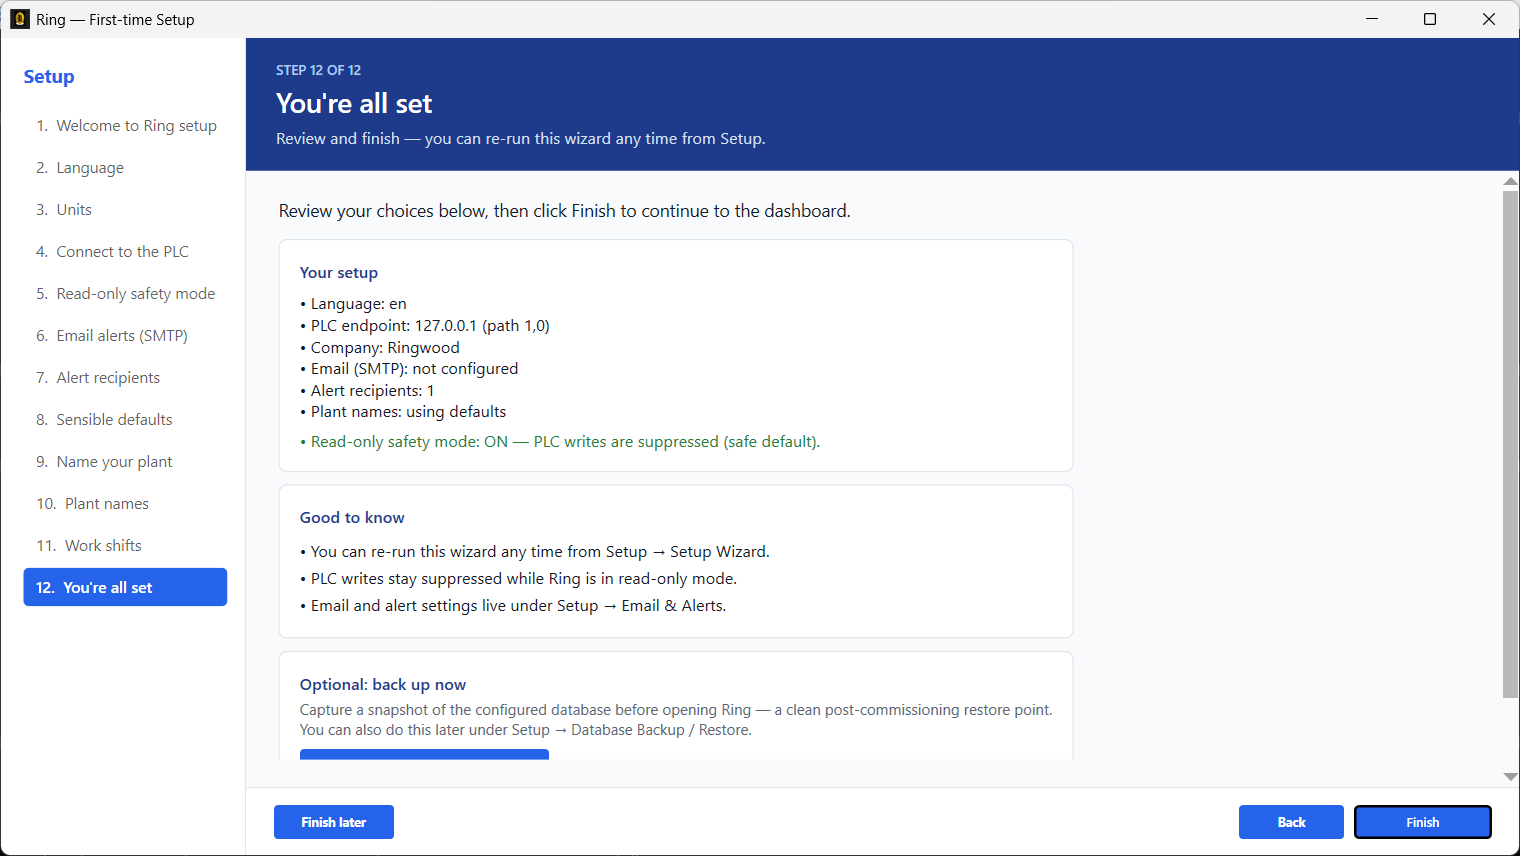The width and height of the screenshot is (1520, 856).
Task: Open Read-only safety mode step
Action: [125, 294]
